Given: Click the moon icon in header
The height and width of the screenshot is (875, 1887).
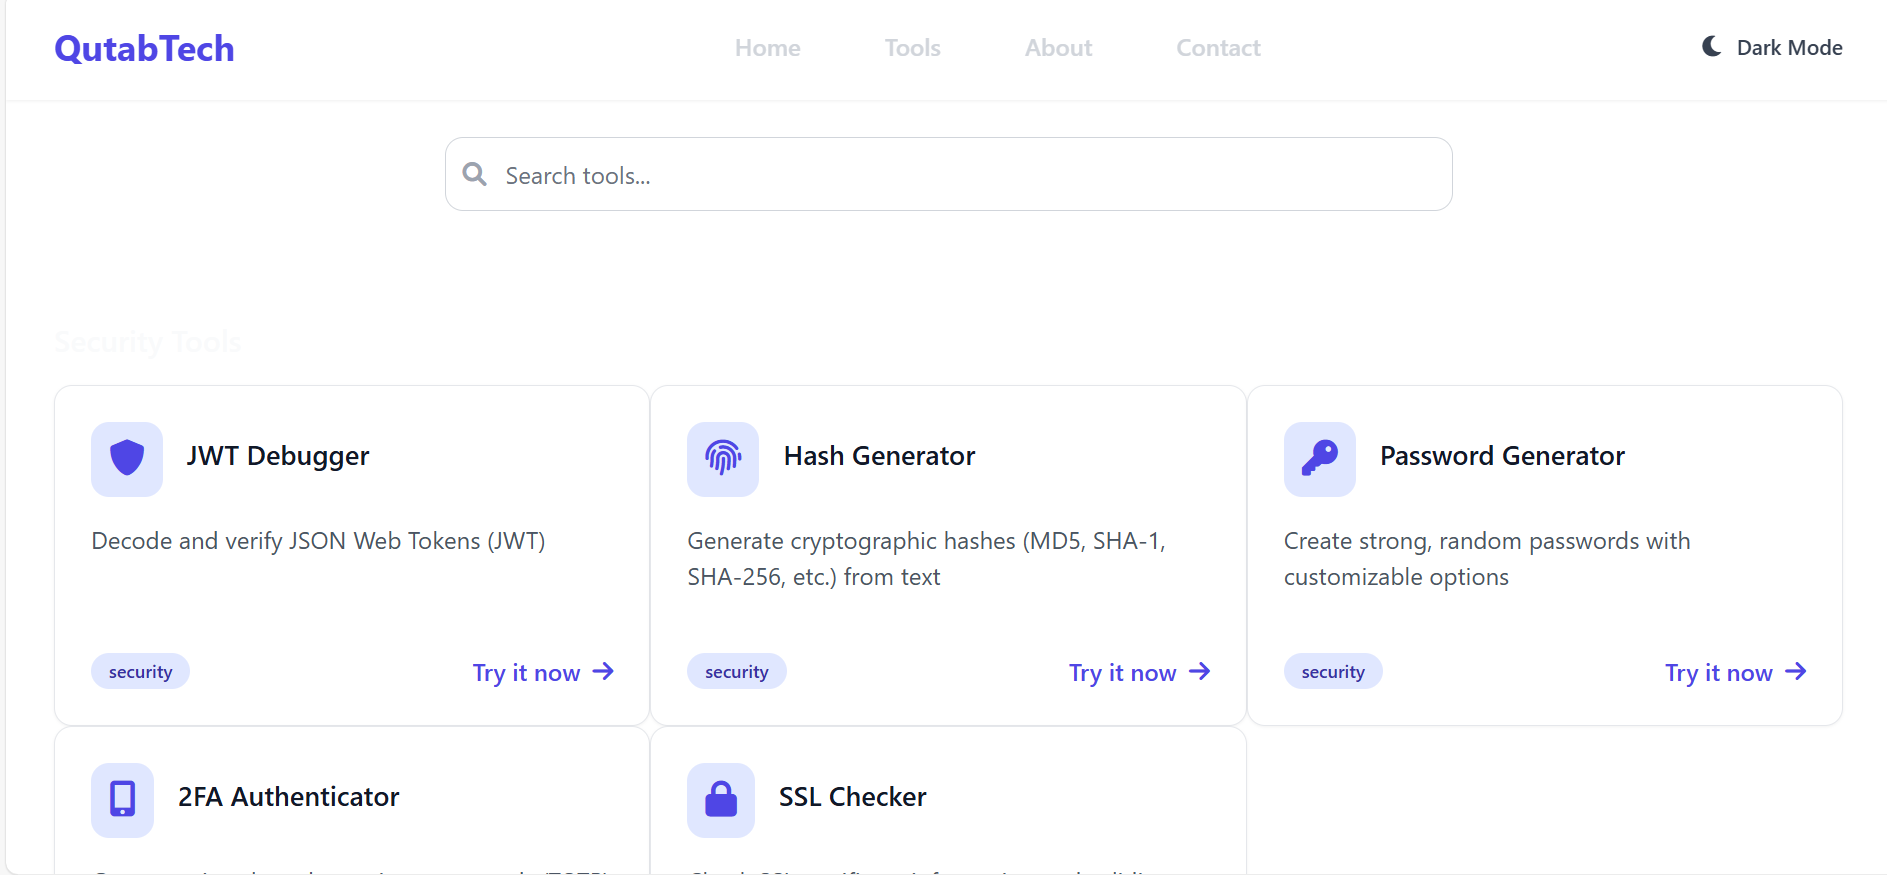Looking at the screenshot, I should click(x=1712, y=47).
